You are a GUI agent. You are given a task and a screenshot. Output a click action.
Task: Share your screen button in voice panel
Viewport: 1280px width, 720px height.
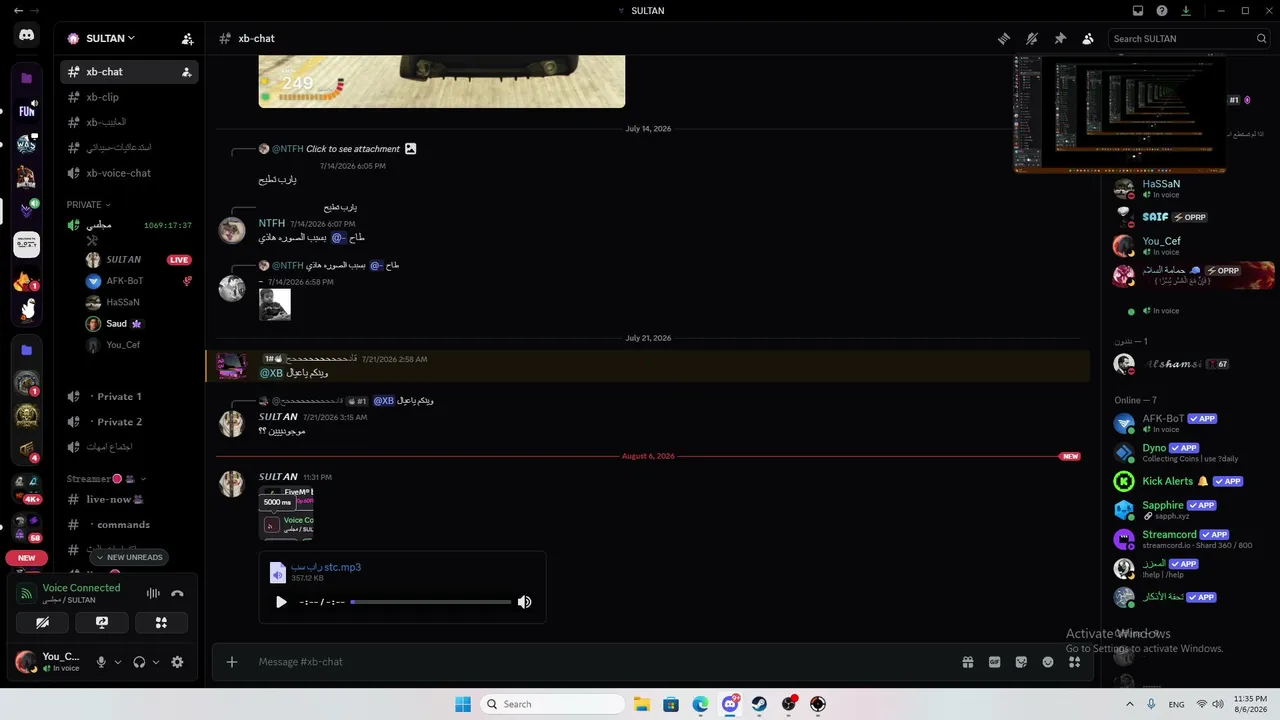pos(102,622)
